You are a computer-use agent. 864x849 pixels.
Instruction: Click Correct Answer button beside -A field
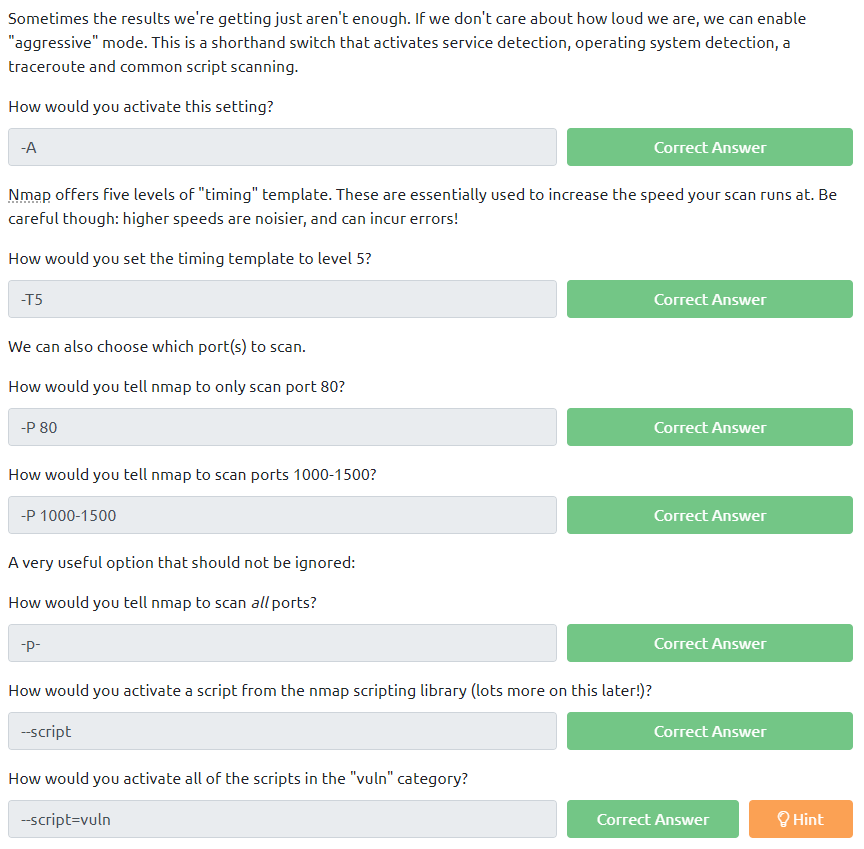[709, 147]
